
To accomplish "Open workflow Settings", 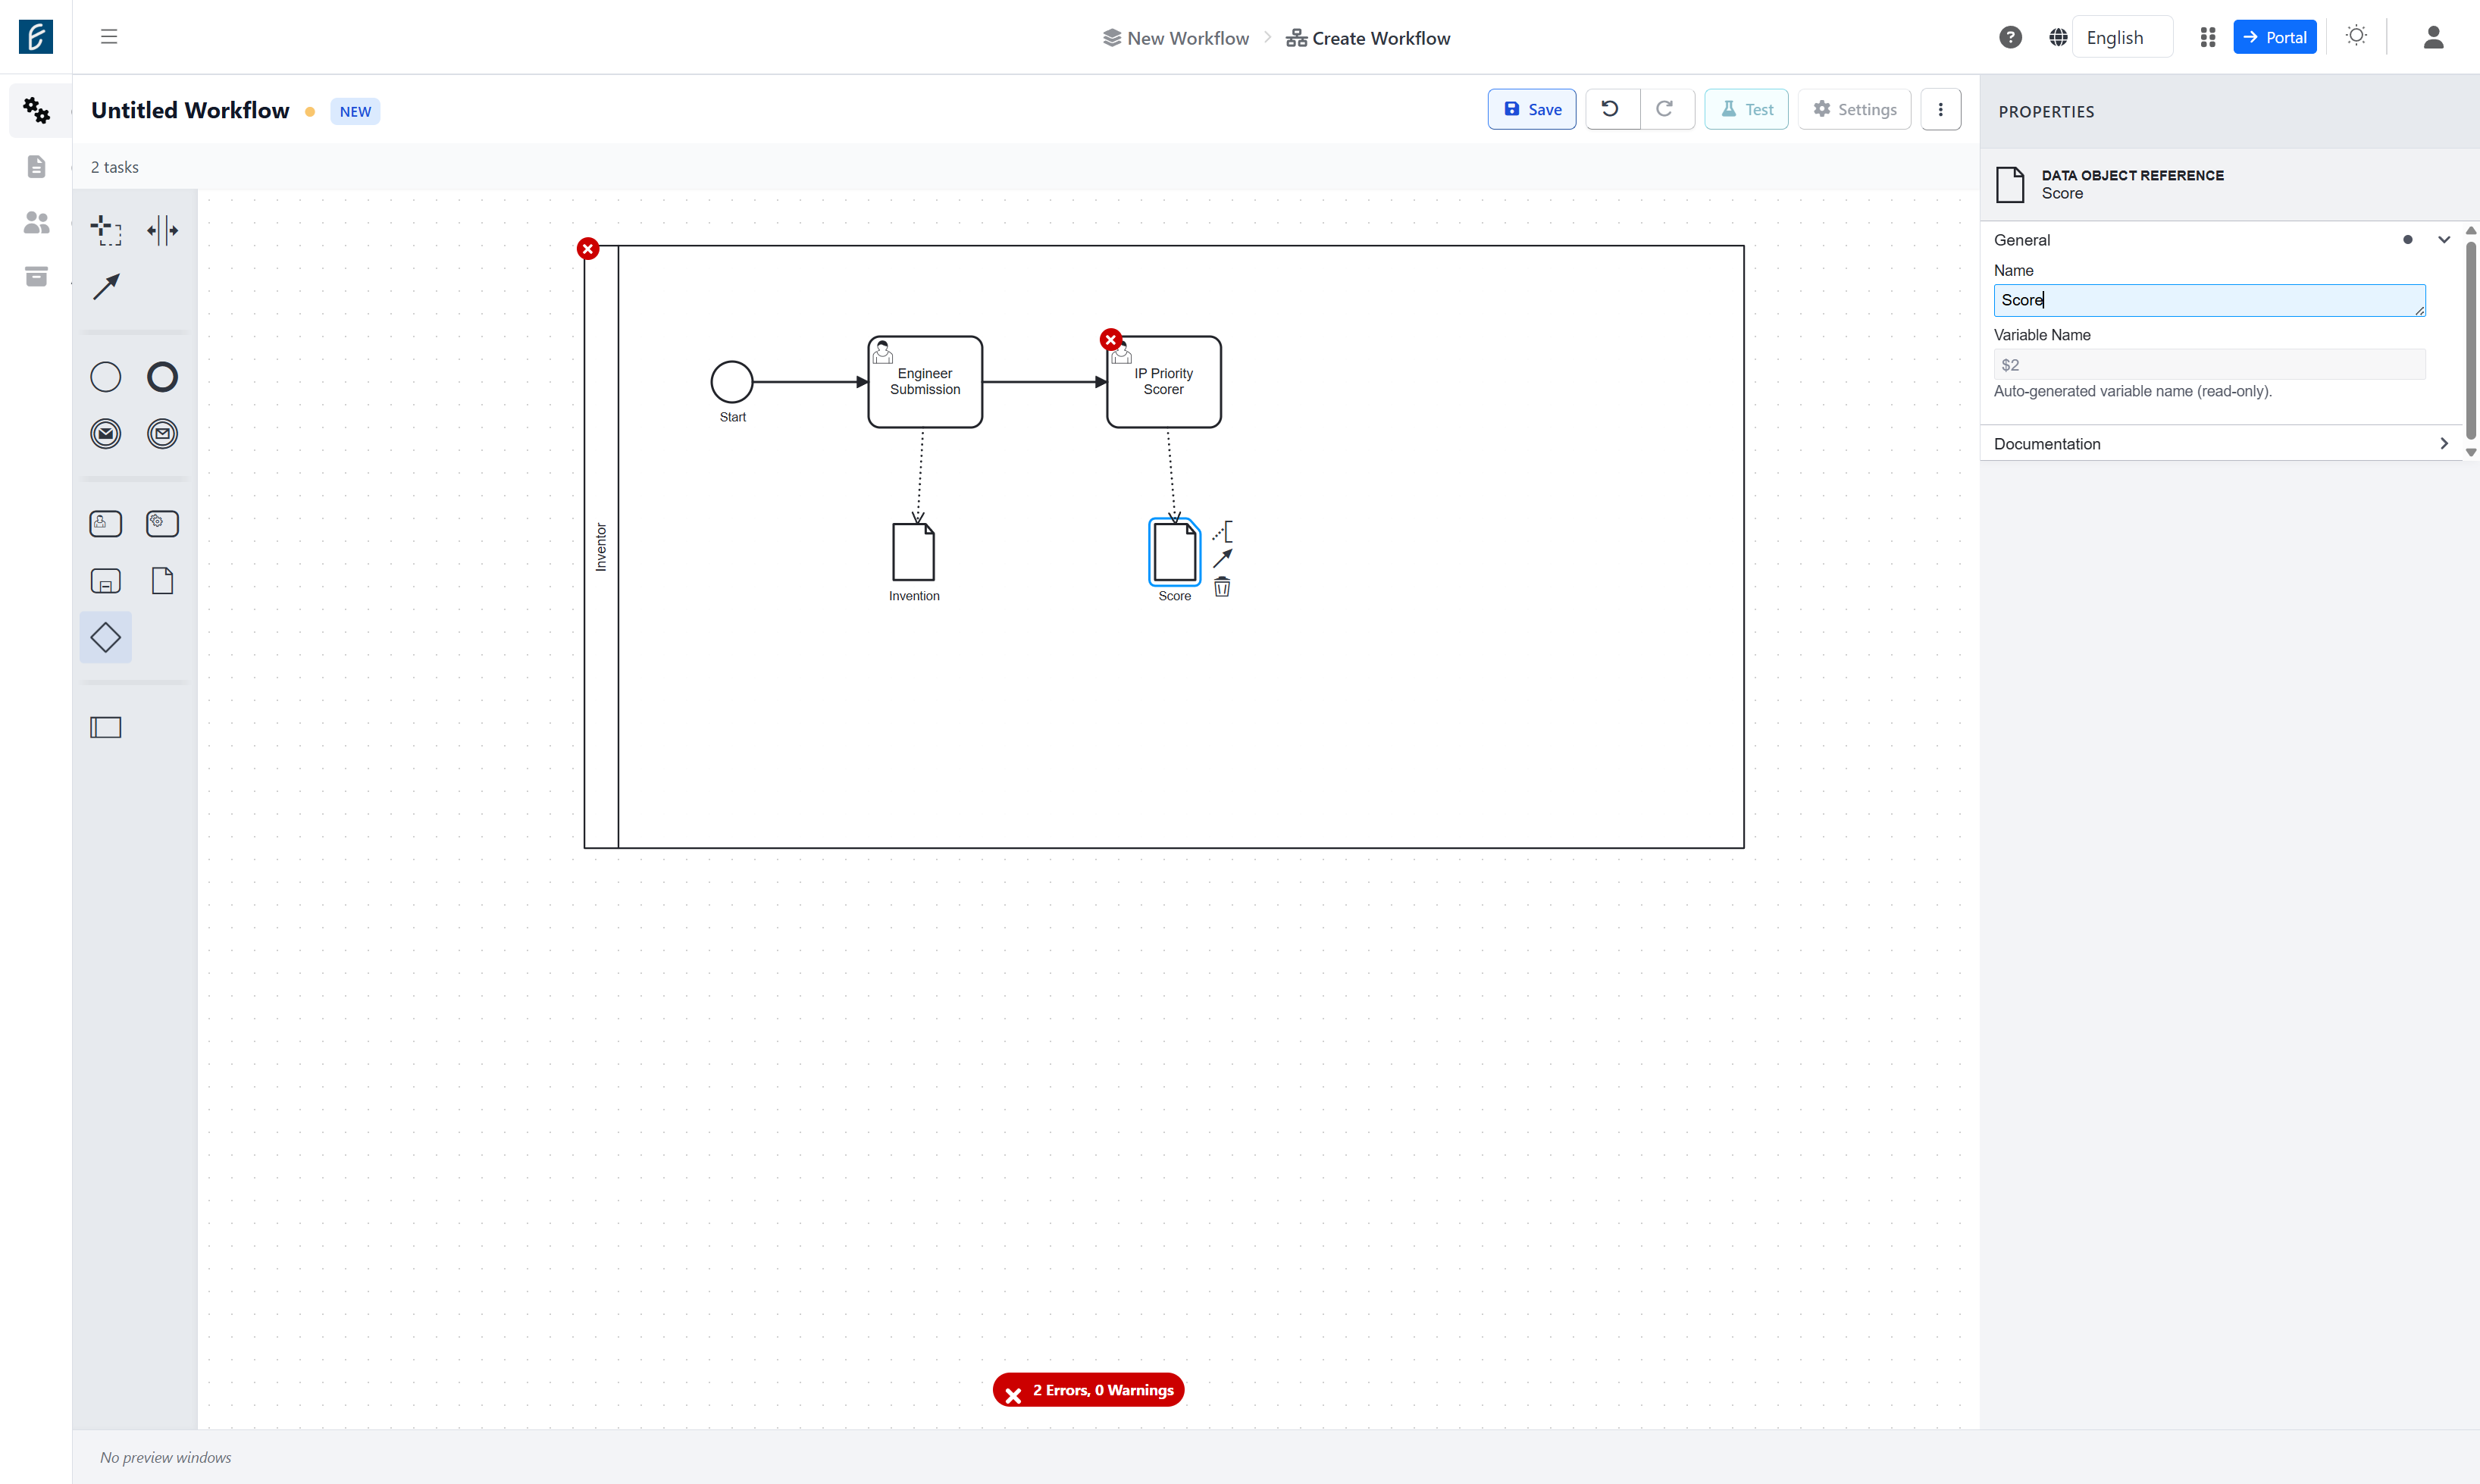I will tap(1854, 109).
